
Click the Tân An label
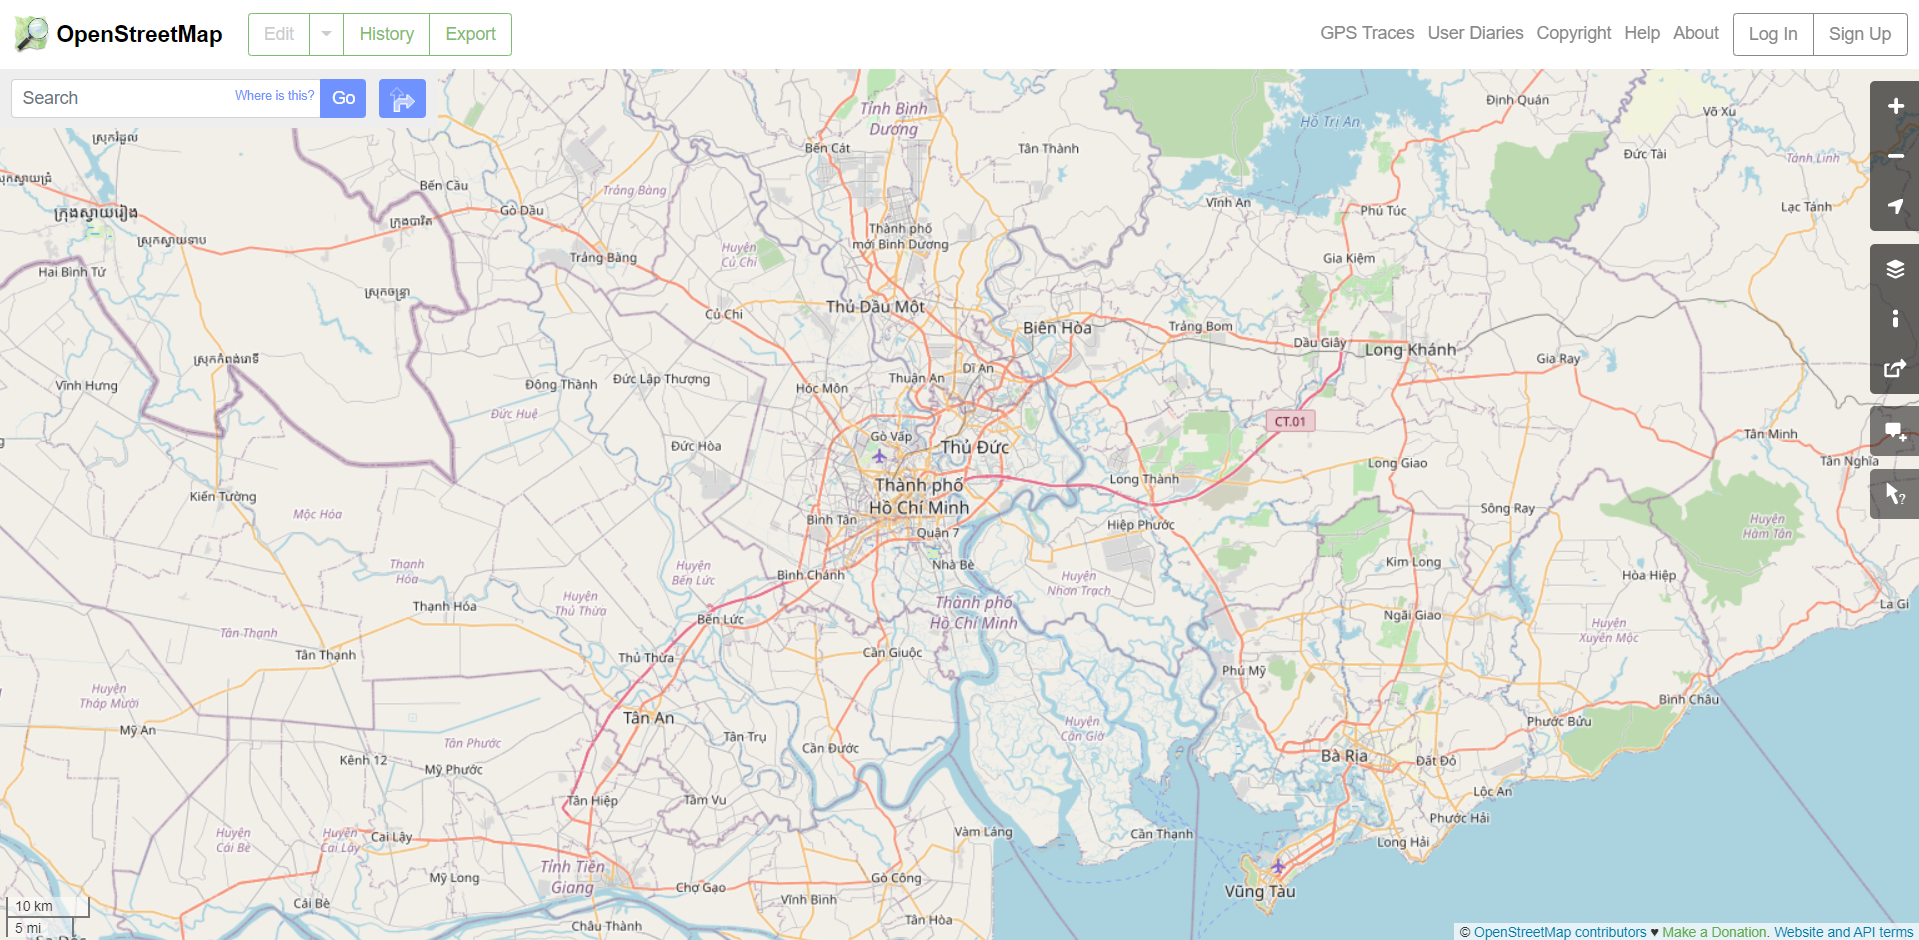648,718
